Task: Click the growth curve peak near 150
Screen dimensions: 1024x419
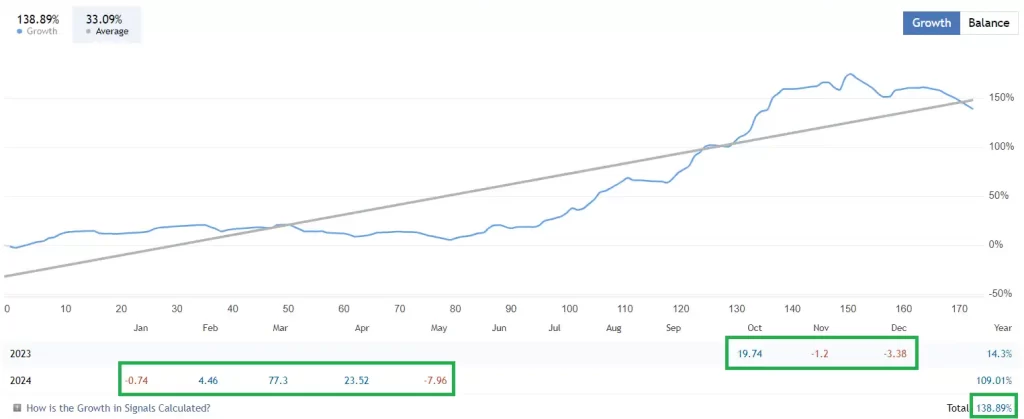Action: coord(849,74)
